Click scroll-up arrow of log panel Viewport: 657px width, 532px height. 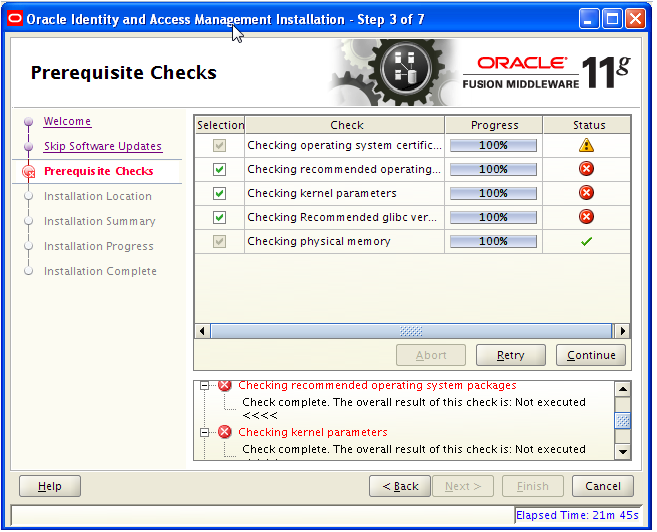[x=623, y=389]
